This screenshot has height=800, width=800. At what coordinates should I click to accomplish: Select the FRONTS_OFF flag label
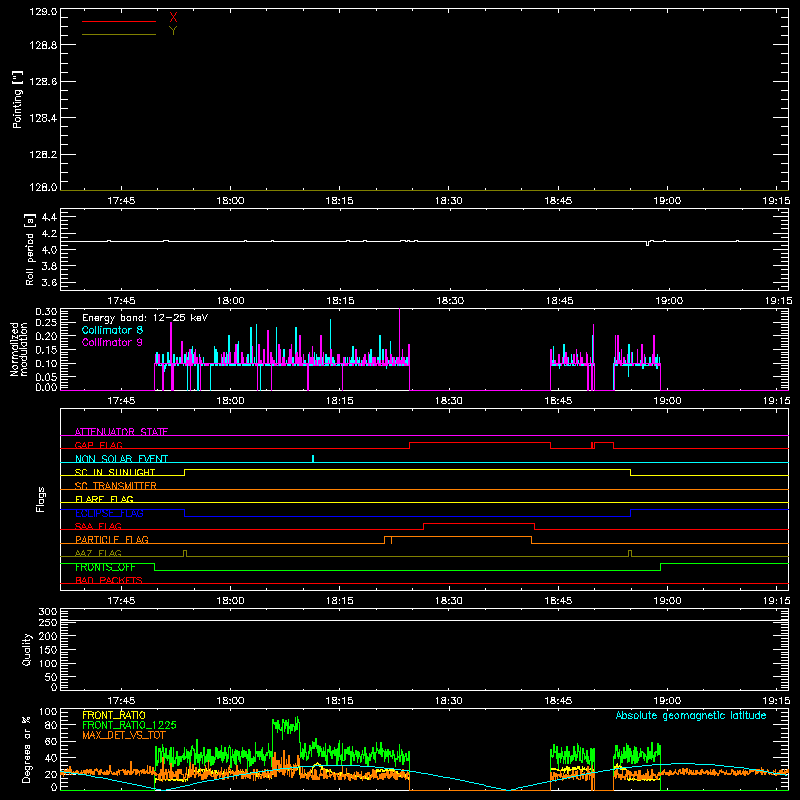(x=105, y=567)
